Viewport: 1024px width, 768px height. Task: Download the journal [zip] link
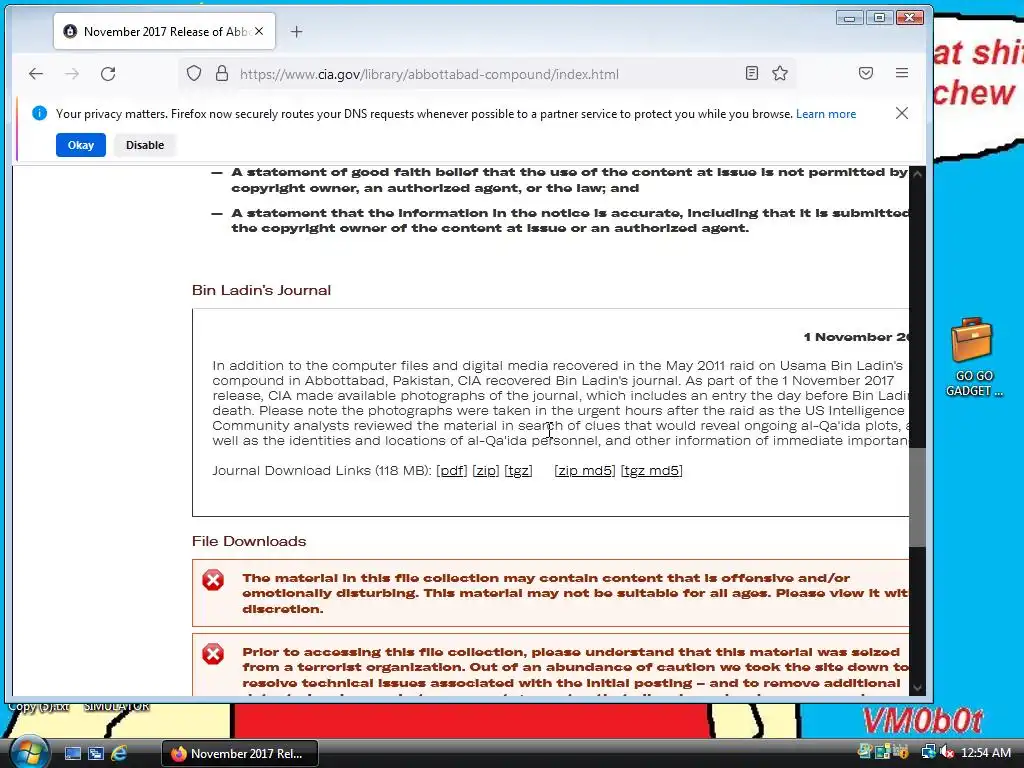point(486,471)
